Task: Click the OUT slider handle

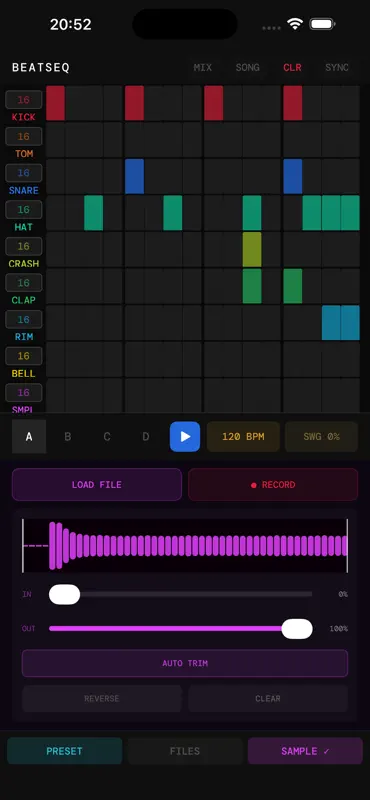Action: [x=297, y=629]
